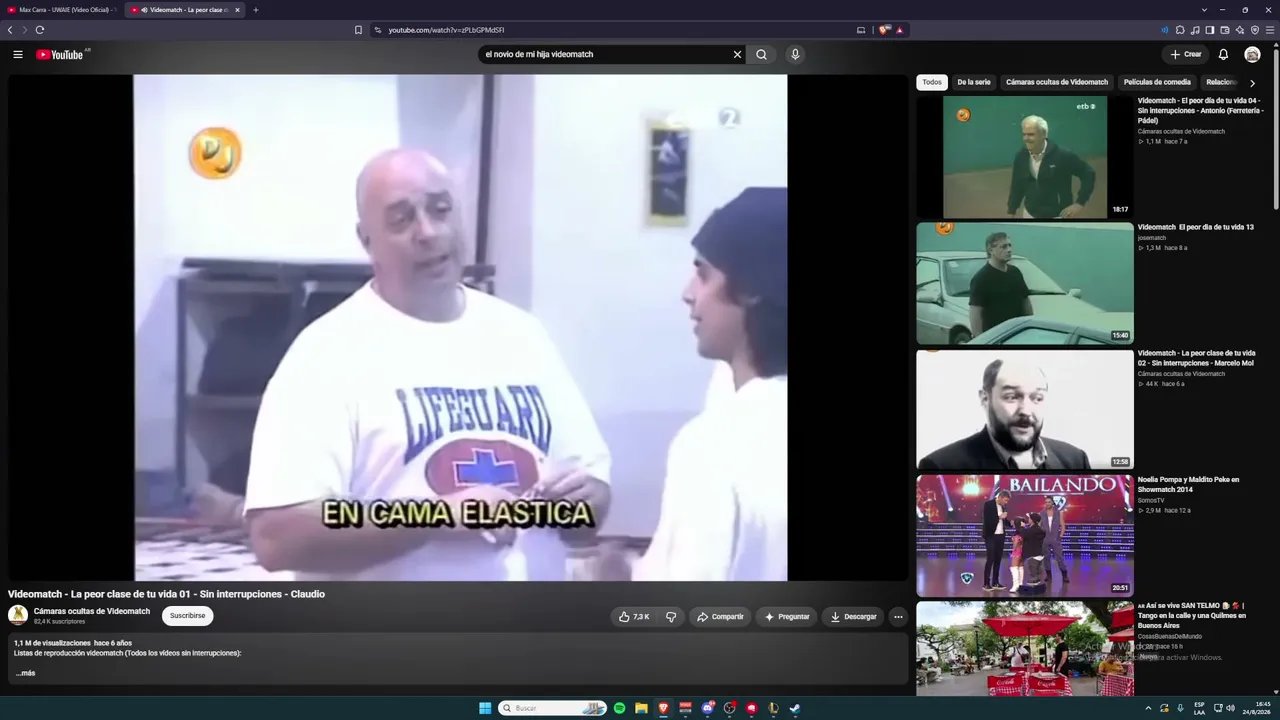Open the Brave Wallet icon
Viewport: 1280px width, 720px height.
tap(1225, 30)
